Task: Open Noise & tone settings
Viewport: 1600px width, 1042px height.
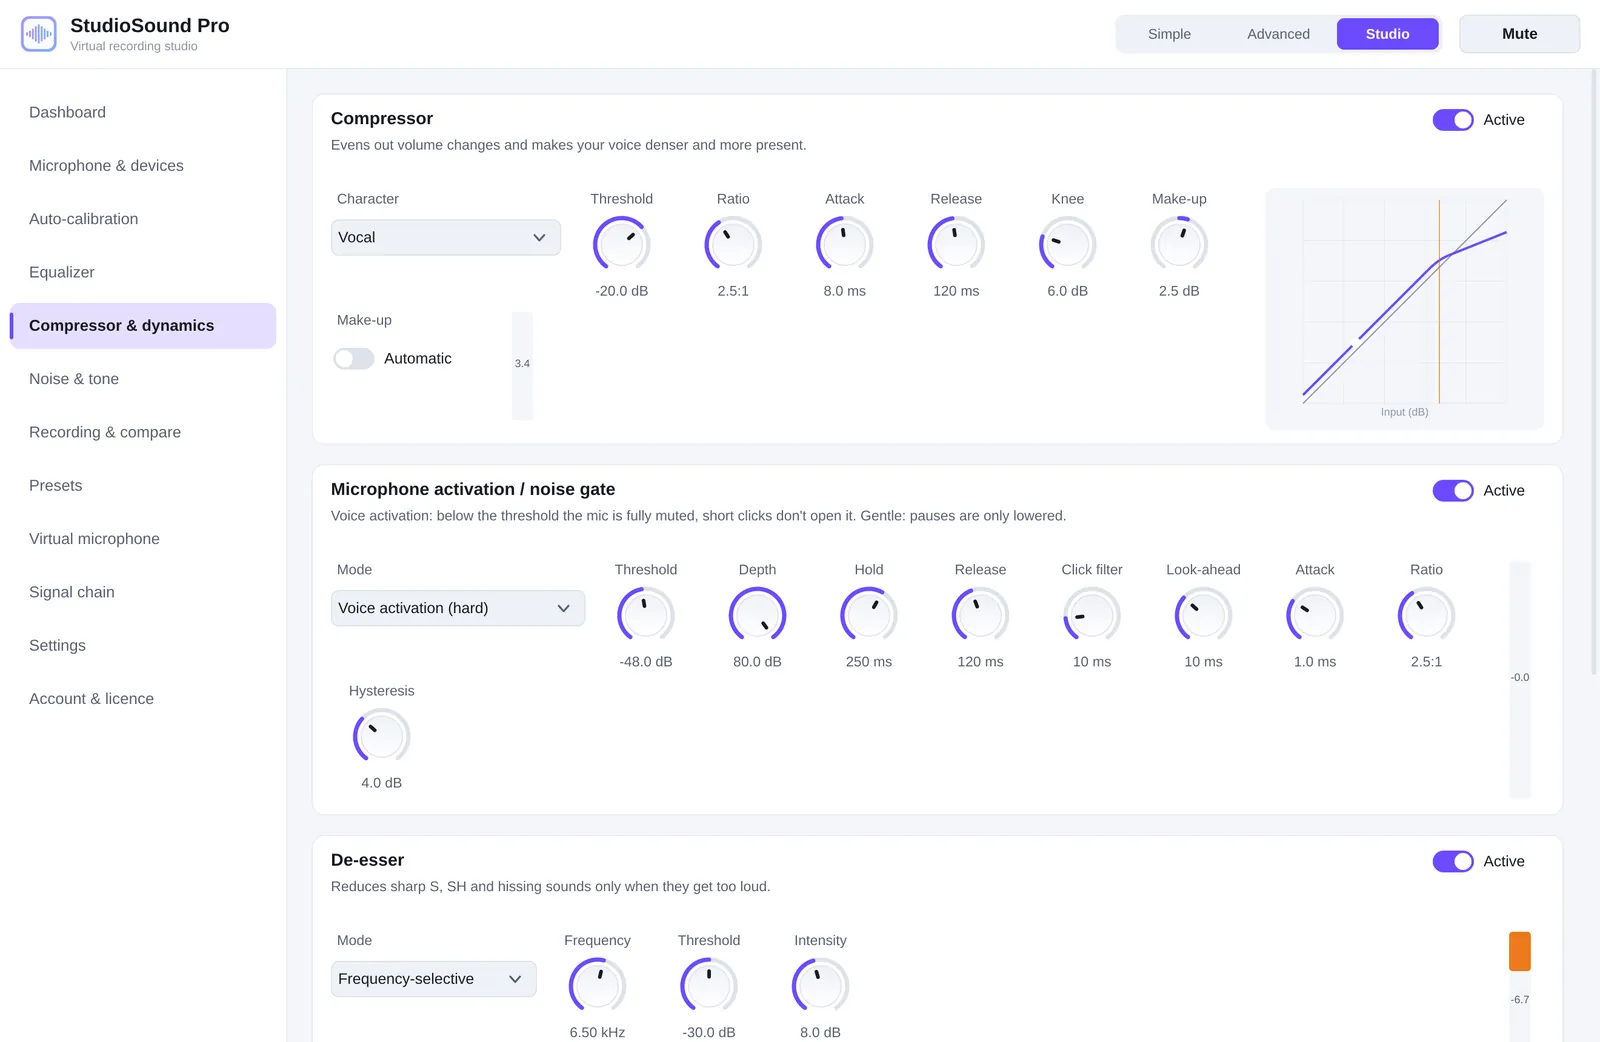Action: tap(143, 379)
